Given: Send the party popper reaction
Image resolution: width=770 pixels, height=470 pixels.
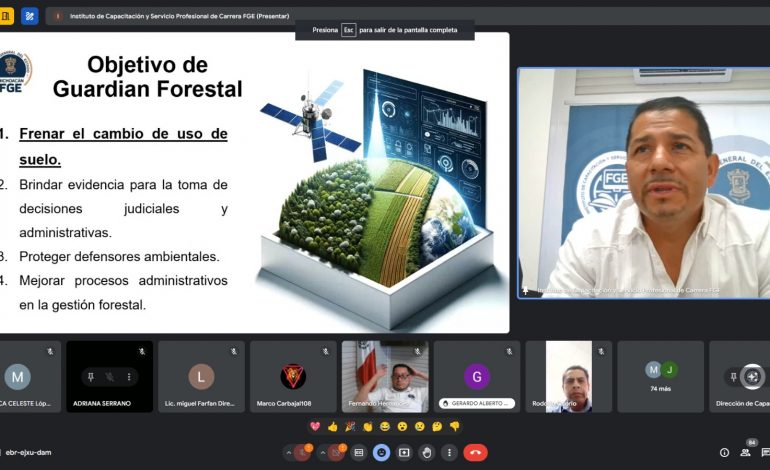Looking at the screenshot, I should (350, 426).
